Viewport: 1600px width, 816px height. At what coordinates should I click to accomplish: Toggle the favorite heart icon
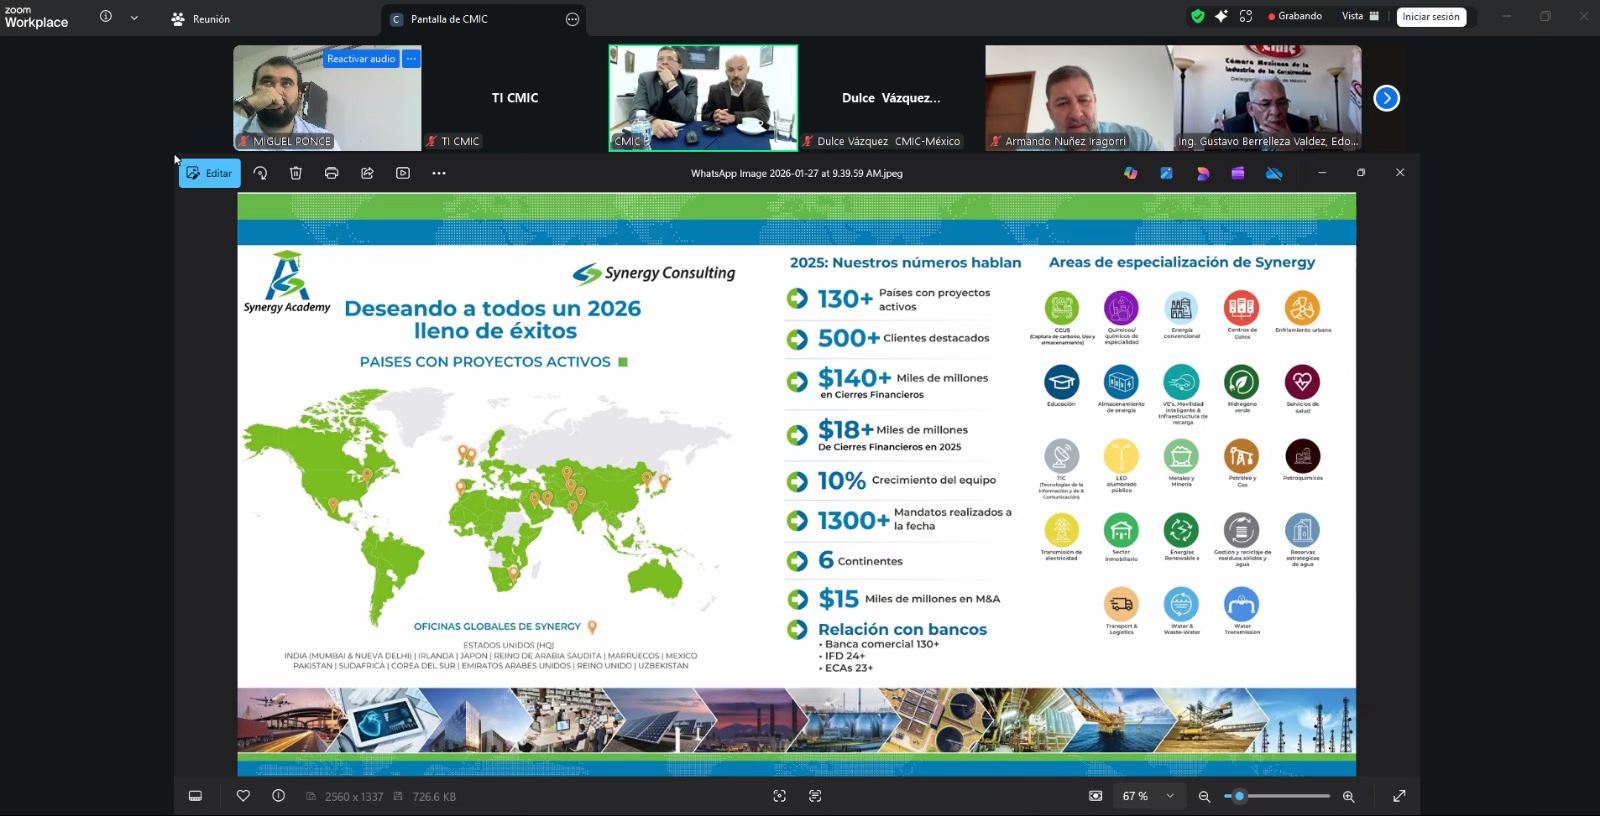point(243,796)
